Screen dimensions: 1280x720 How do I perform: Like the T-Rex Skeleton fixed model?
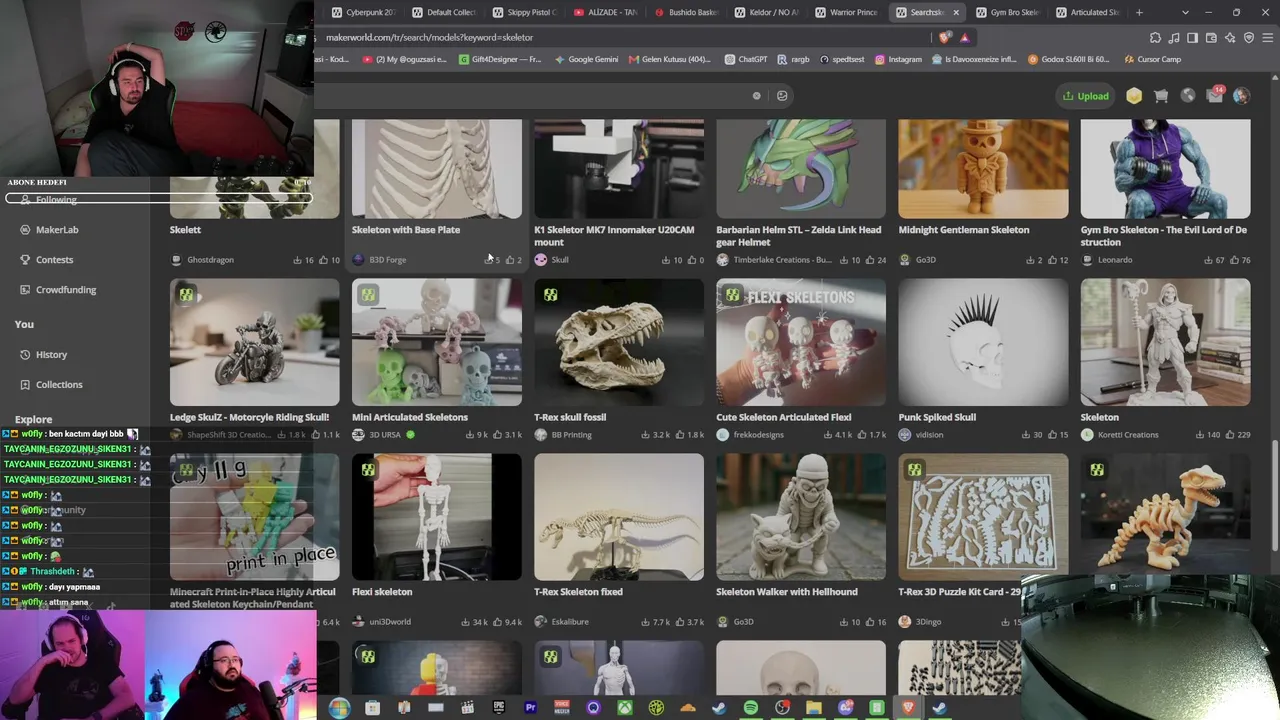pos(689,622)
